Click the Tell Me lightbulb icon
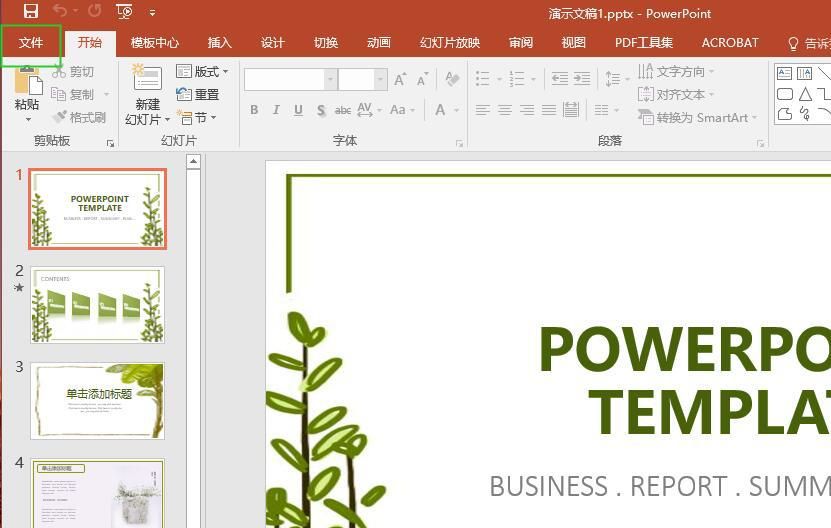The width and height of the screenshot is (831, 528). (x=793, y=43)
